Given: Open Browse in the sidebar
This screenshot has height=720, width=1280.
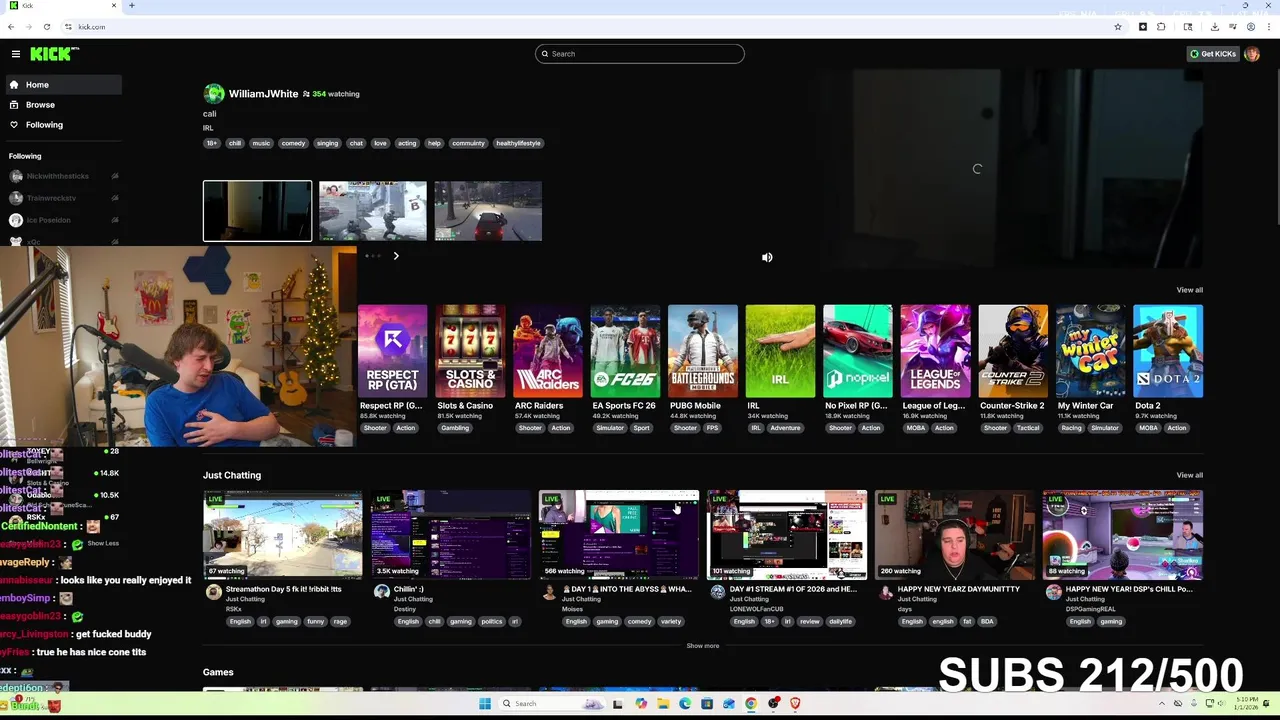Looking at the screenshot, I should (64, 105).
